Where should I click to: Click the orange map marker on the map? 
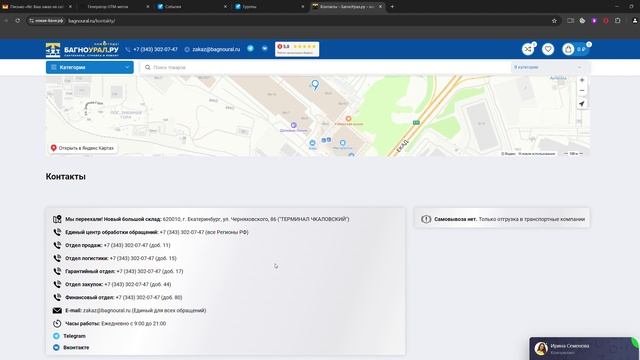[348, 118]
